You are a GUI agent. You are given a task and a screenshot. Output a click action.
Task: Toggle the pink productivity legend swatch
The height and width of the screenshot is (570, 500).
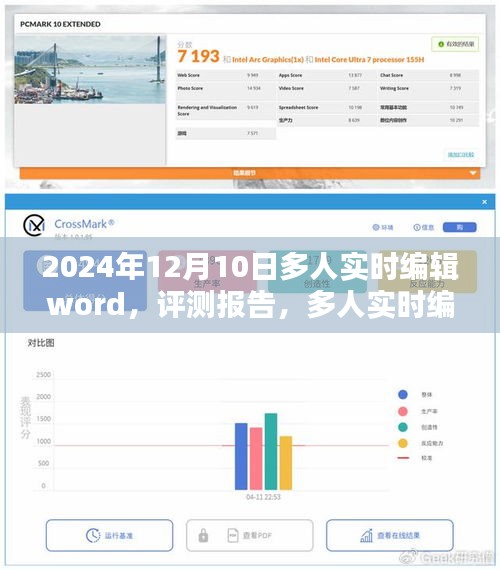click(403, 412)
